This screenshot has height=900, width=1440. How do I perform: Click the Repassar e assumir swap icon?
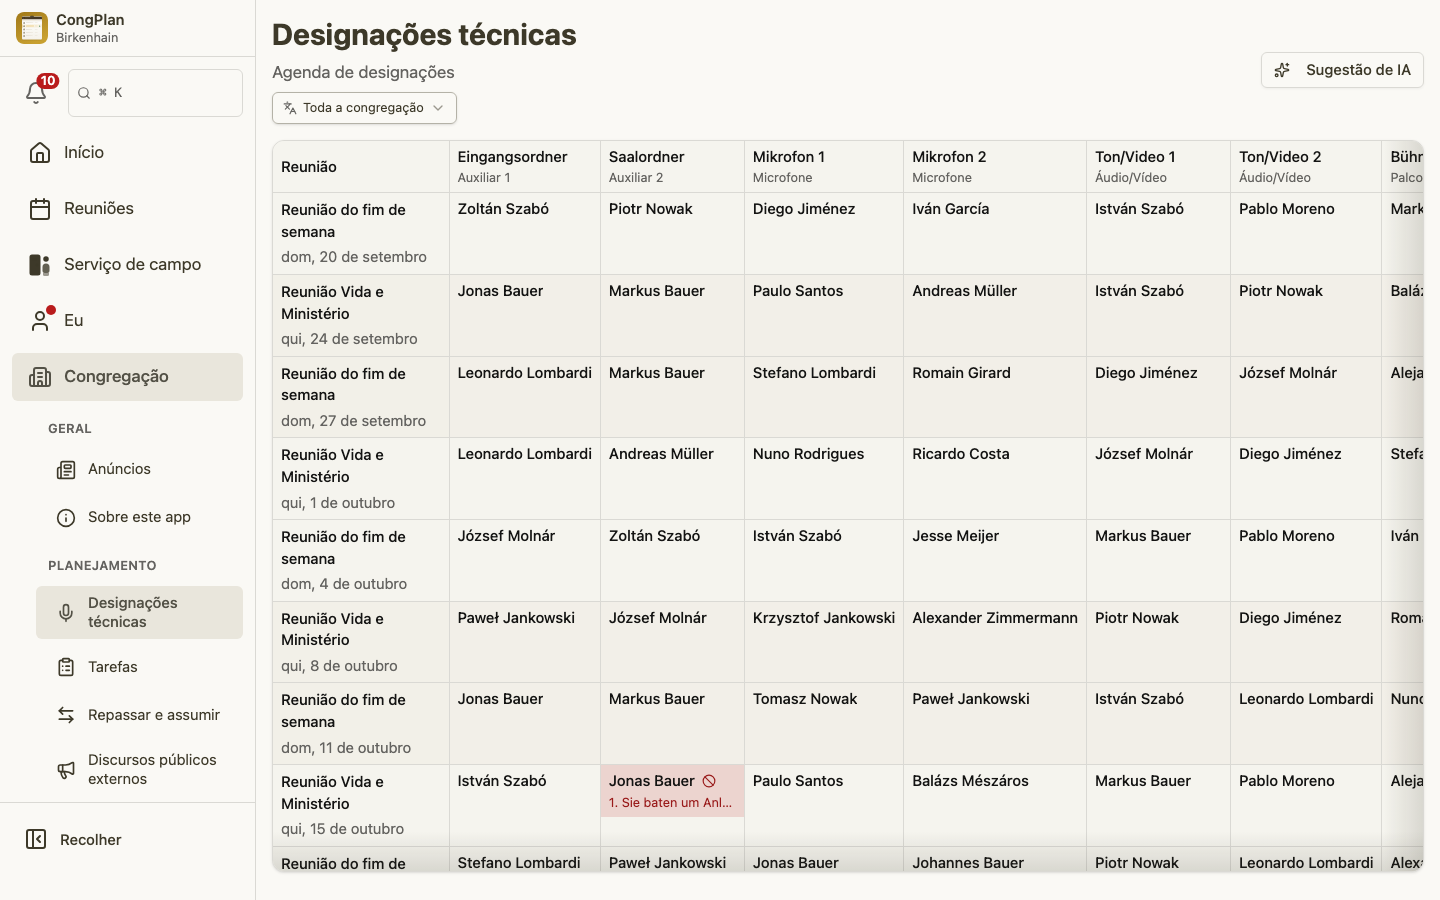[x=66, y=715]
